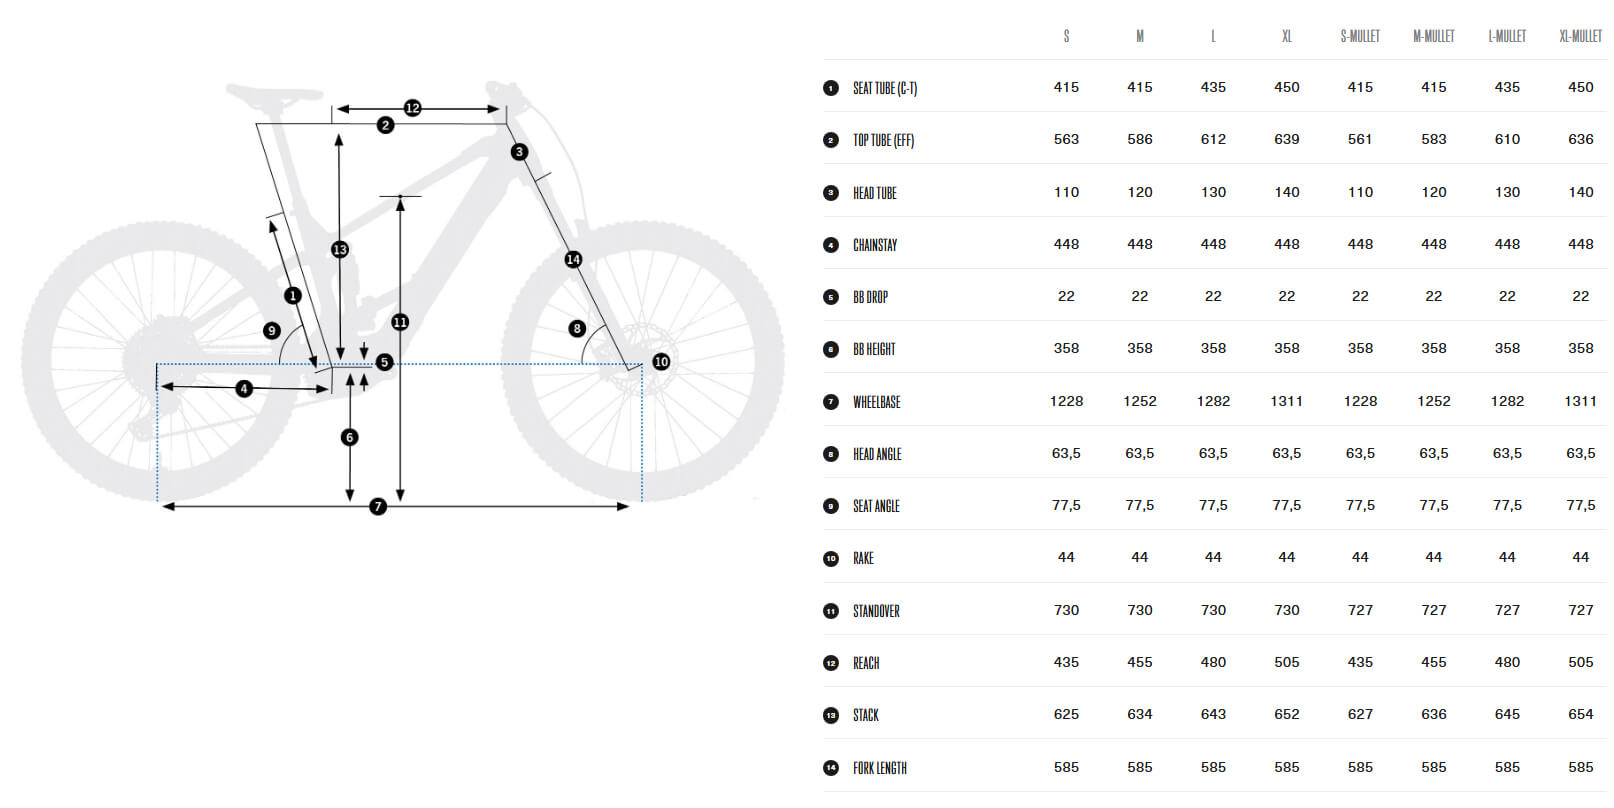Click the number 8 head angle marker
Image resolution: width=1614 pixels, height=808 pixels.
tap(577, 328)
